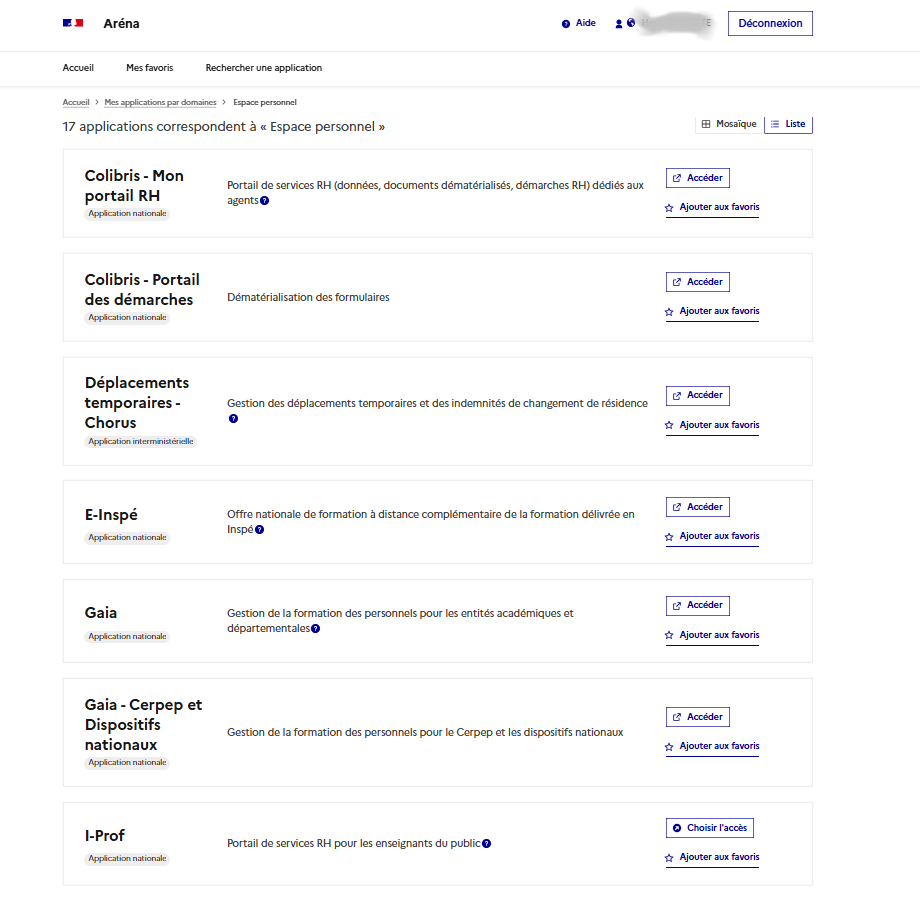Click the info icon after I-Prof description

(487, 844)
